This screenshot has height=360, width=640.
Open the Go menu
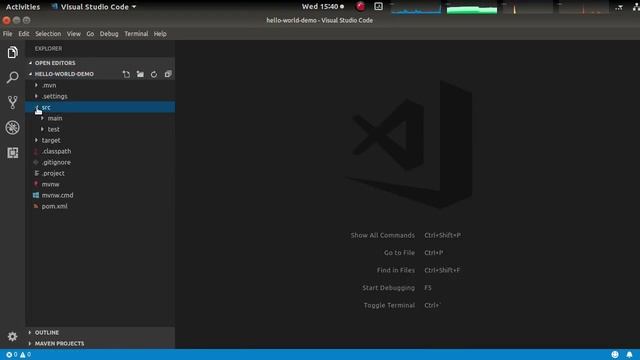(x=90, y=34)
